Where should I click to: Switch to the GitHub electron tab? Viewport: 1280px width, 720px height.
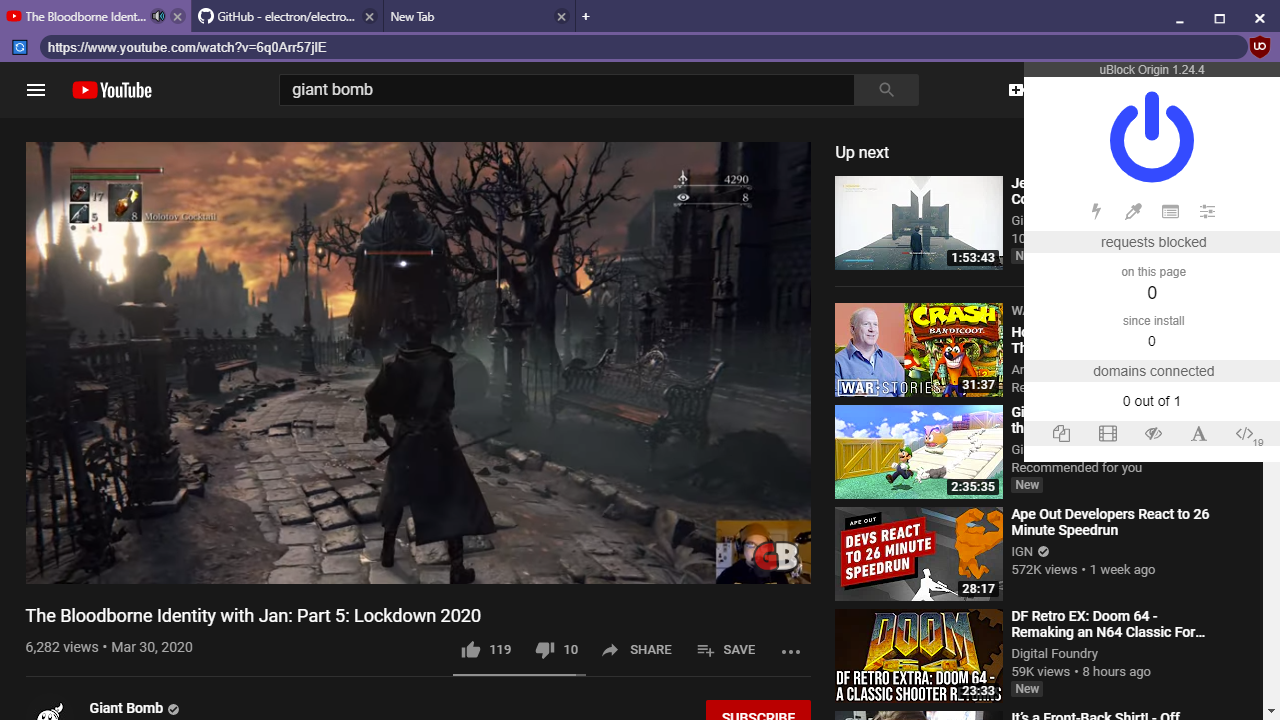285,17
